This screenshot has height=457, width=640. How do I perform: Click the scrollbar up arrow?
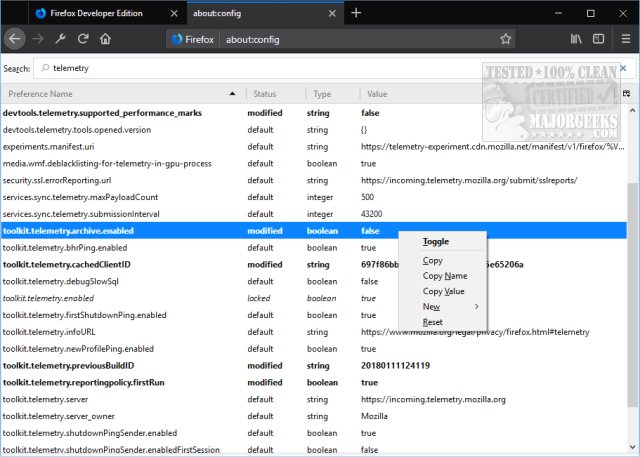tap(633, 110)
